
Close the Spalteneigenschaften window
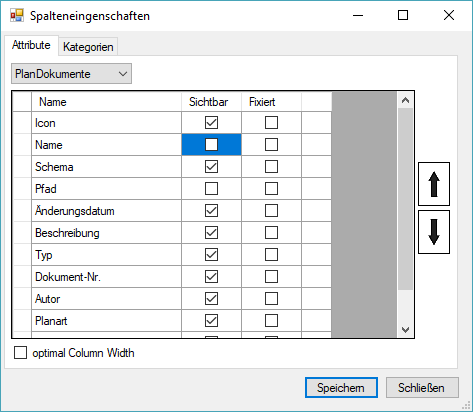[449, 15]
